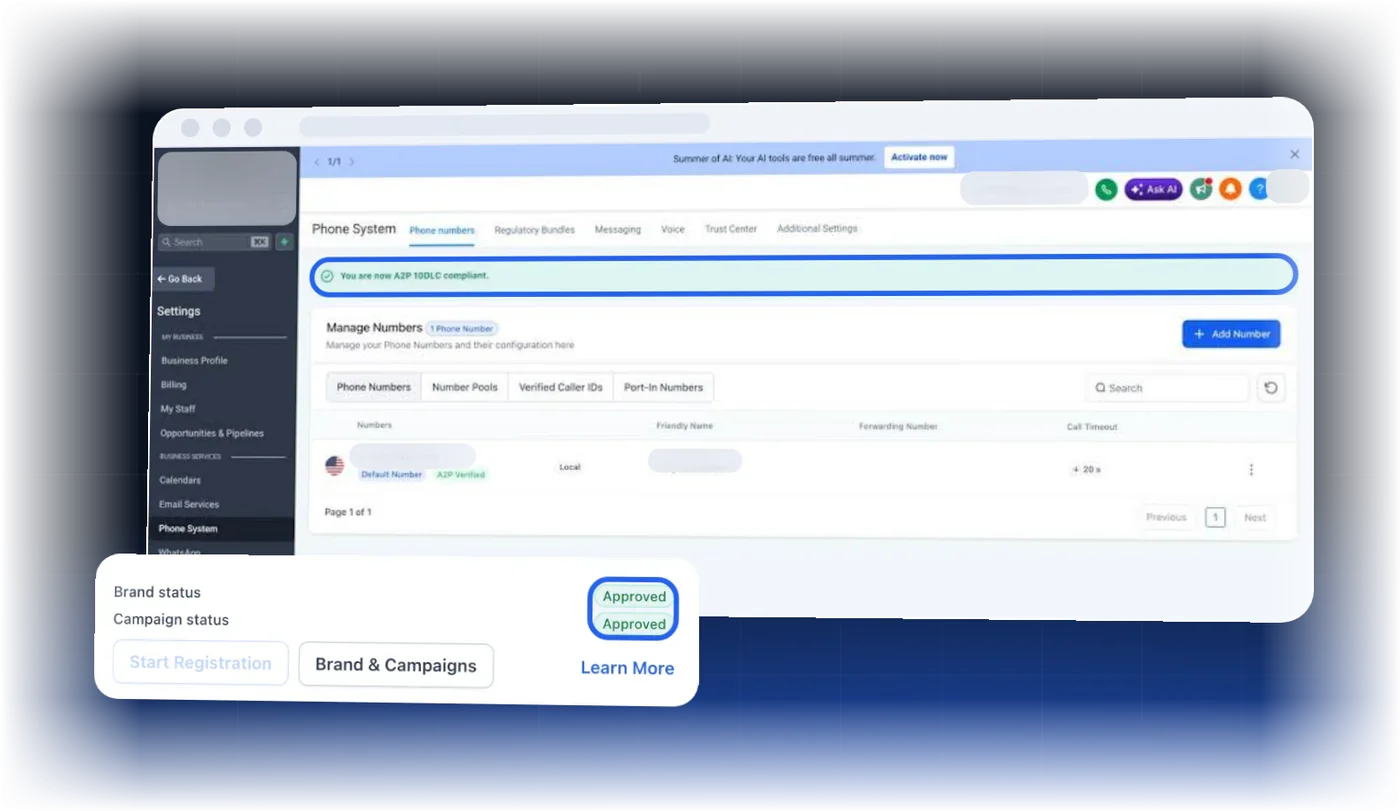Viewport: 1400px width, 811px height.
Task: Click the US flag icon in number row
Action: coord(335,466)
